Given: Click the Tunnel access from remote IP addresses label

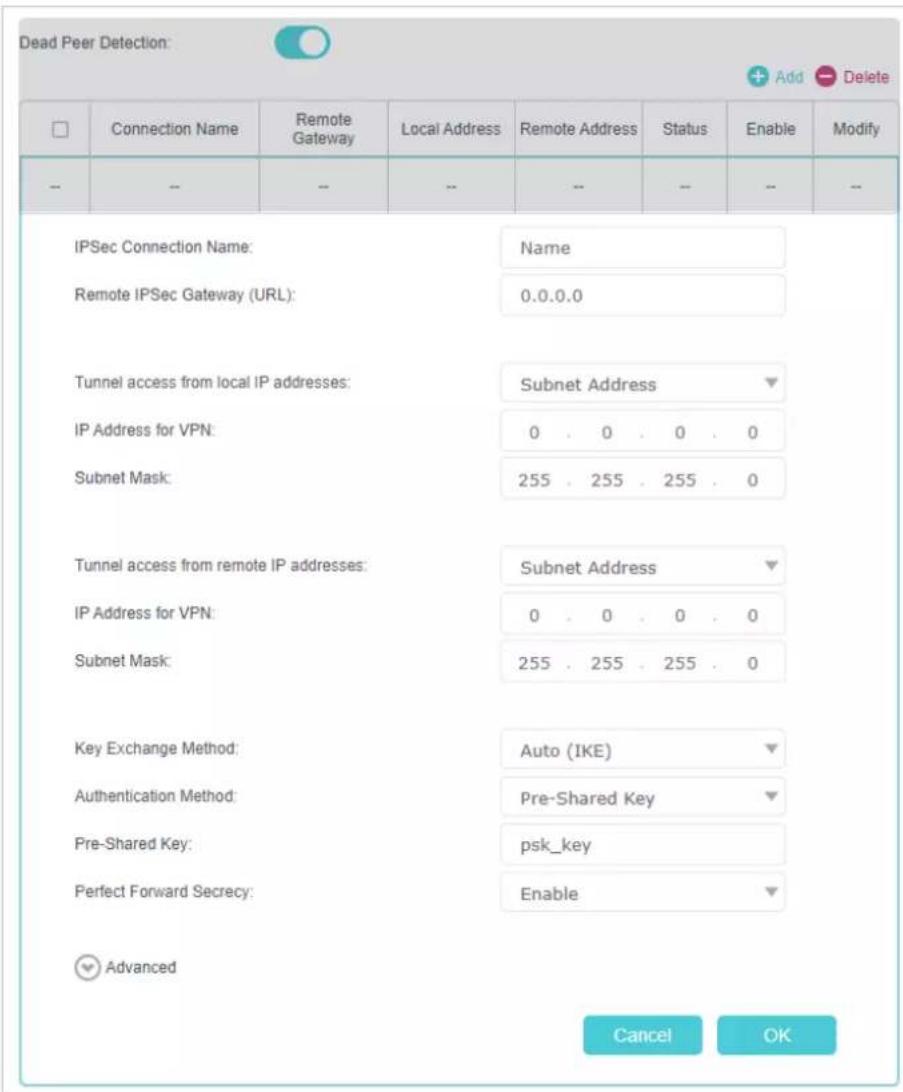Looking at the screenshot, I should click(x=220, y=565).
